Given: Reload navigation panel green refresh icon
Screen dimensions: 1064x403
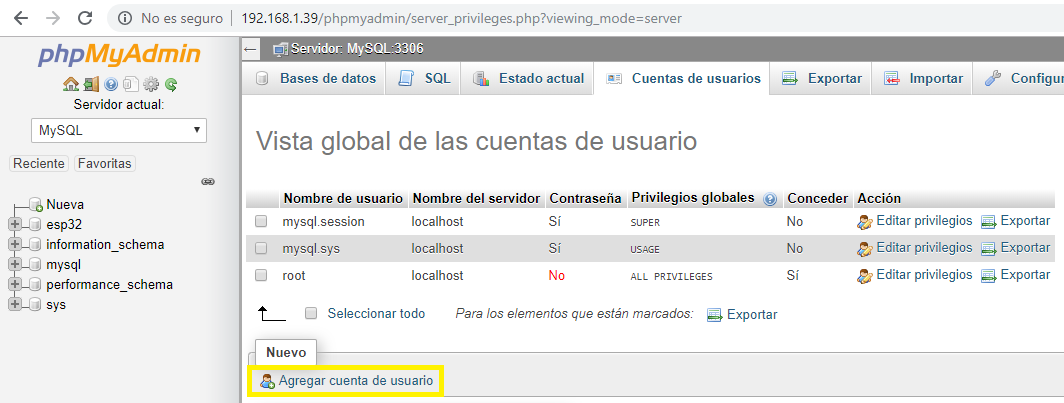Looking at the screenshot, I should [x=171, y=84].
